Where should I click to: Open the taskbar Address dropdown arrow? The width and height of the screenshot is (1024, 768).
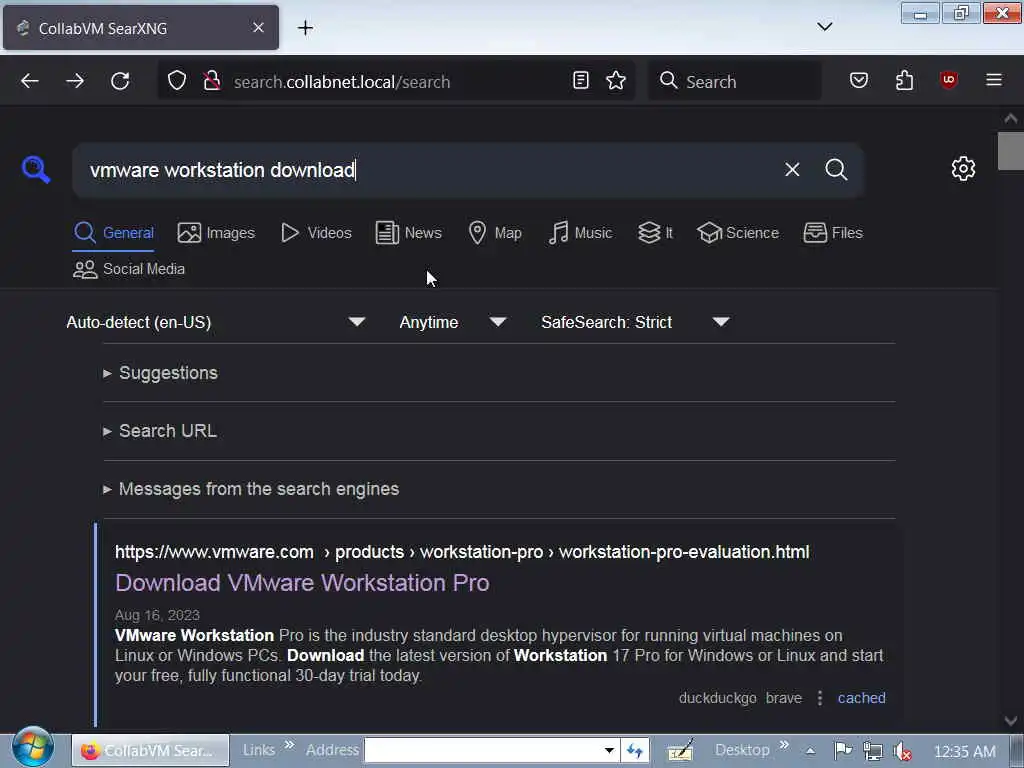[x=609, y=750]
